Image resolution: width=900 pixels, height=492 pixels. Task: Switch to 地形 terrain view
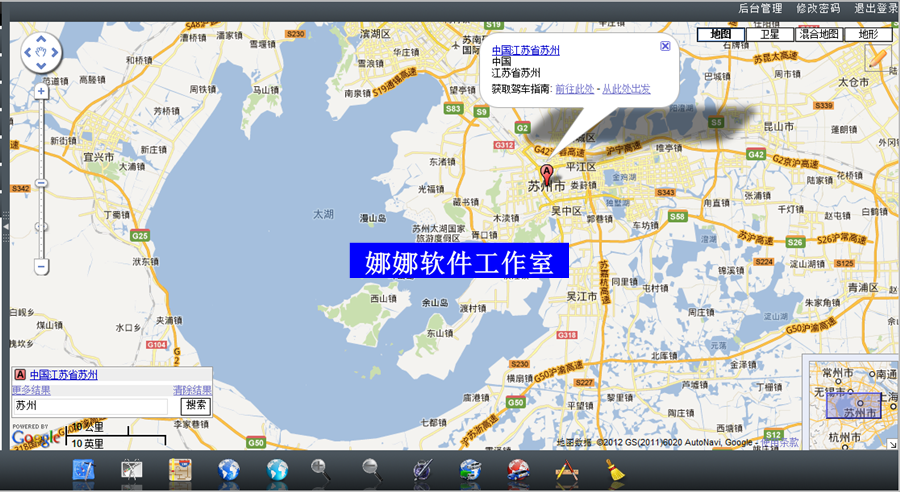pyautogui.click(x=868, y=34)
